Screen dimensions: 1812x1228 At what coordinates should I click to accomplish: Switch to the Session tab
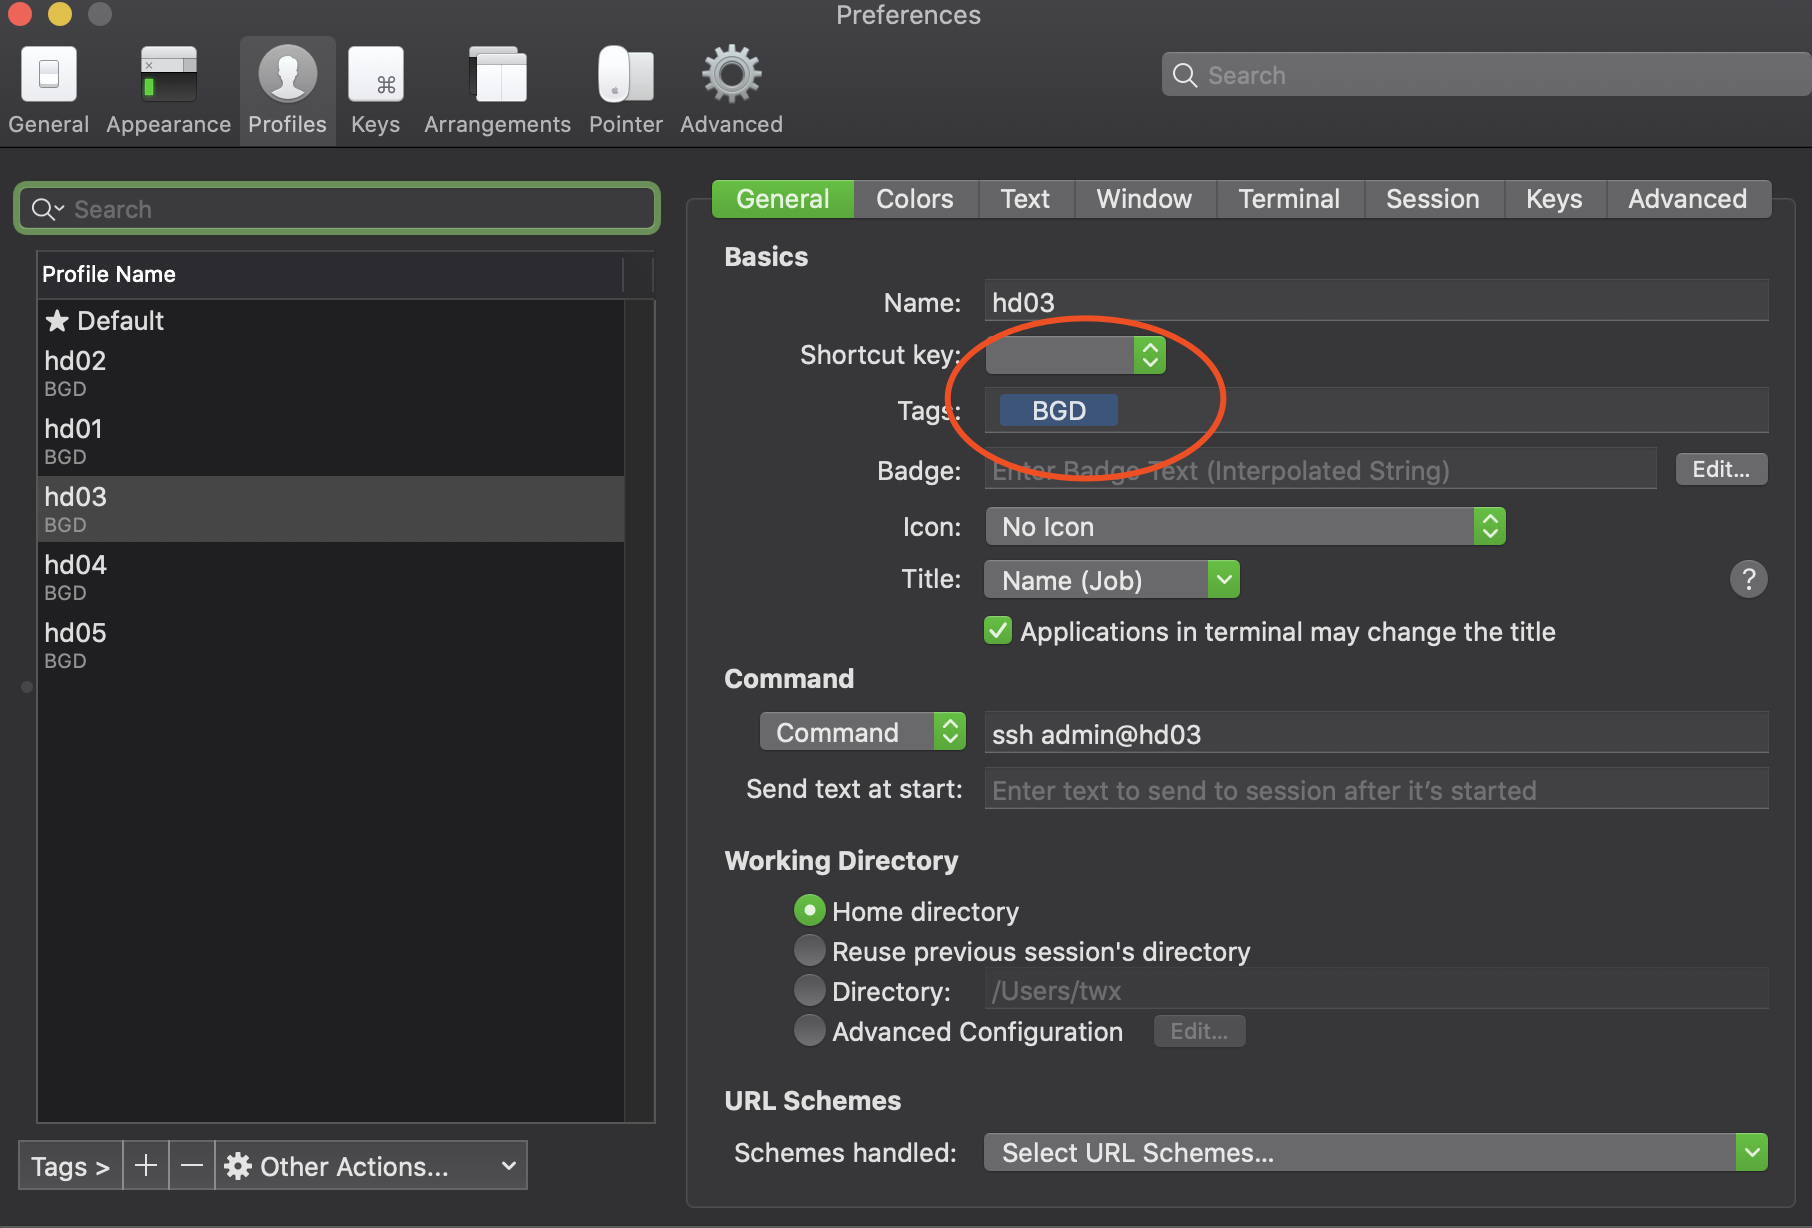click(1433, 199)
